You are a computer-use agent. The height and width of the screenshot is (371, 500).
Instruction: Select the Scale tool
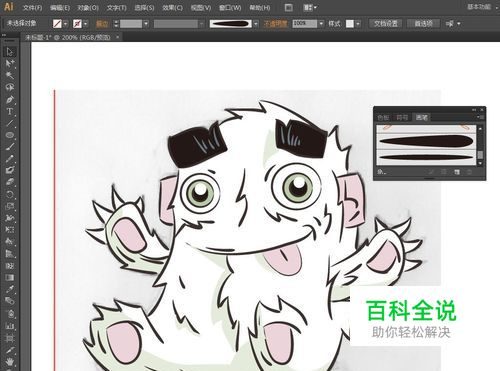point(10,206)
